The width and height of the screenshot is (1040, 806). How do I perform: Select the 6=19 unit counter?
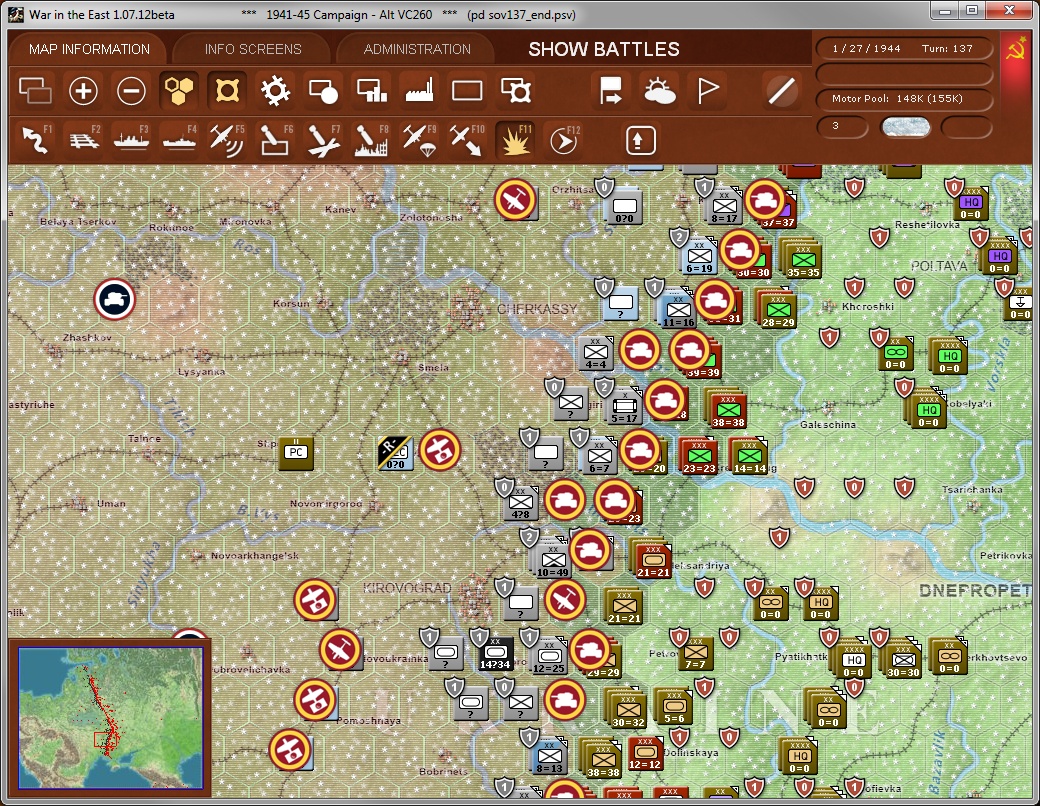coord(700,257)
